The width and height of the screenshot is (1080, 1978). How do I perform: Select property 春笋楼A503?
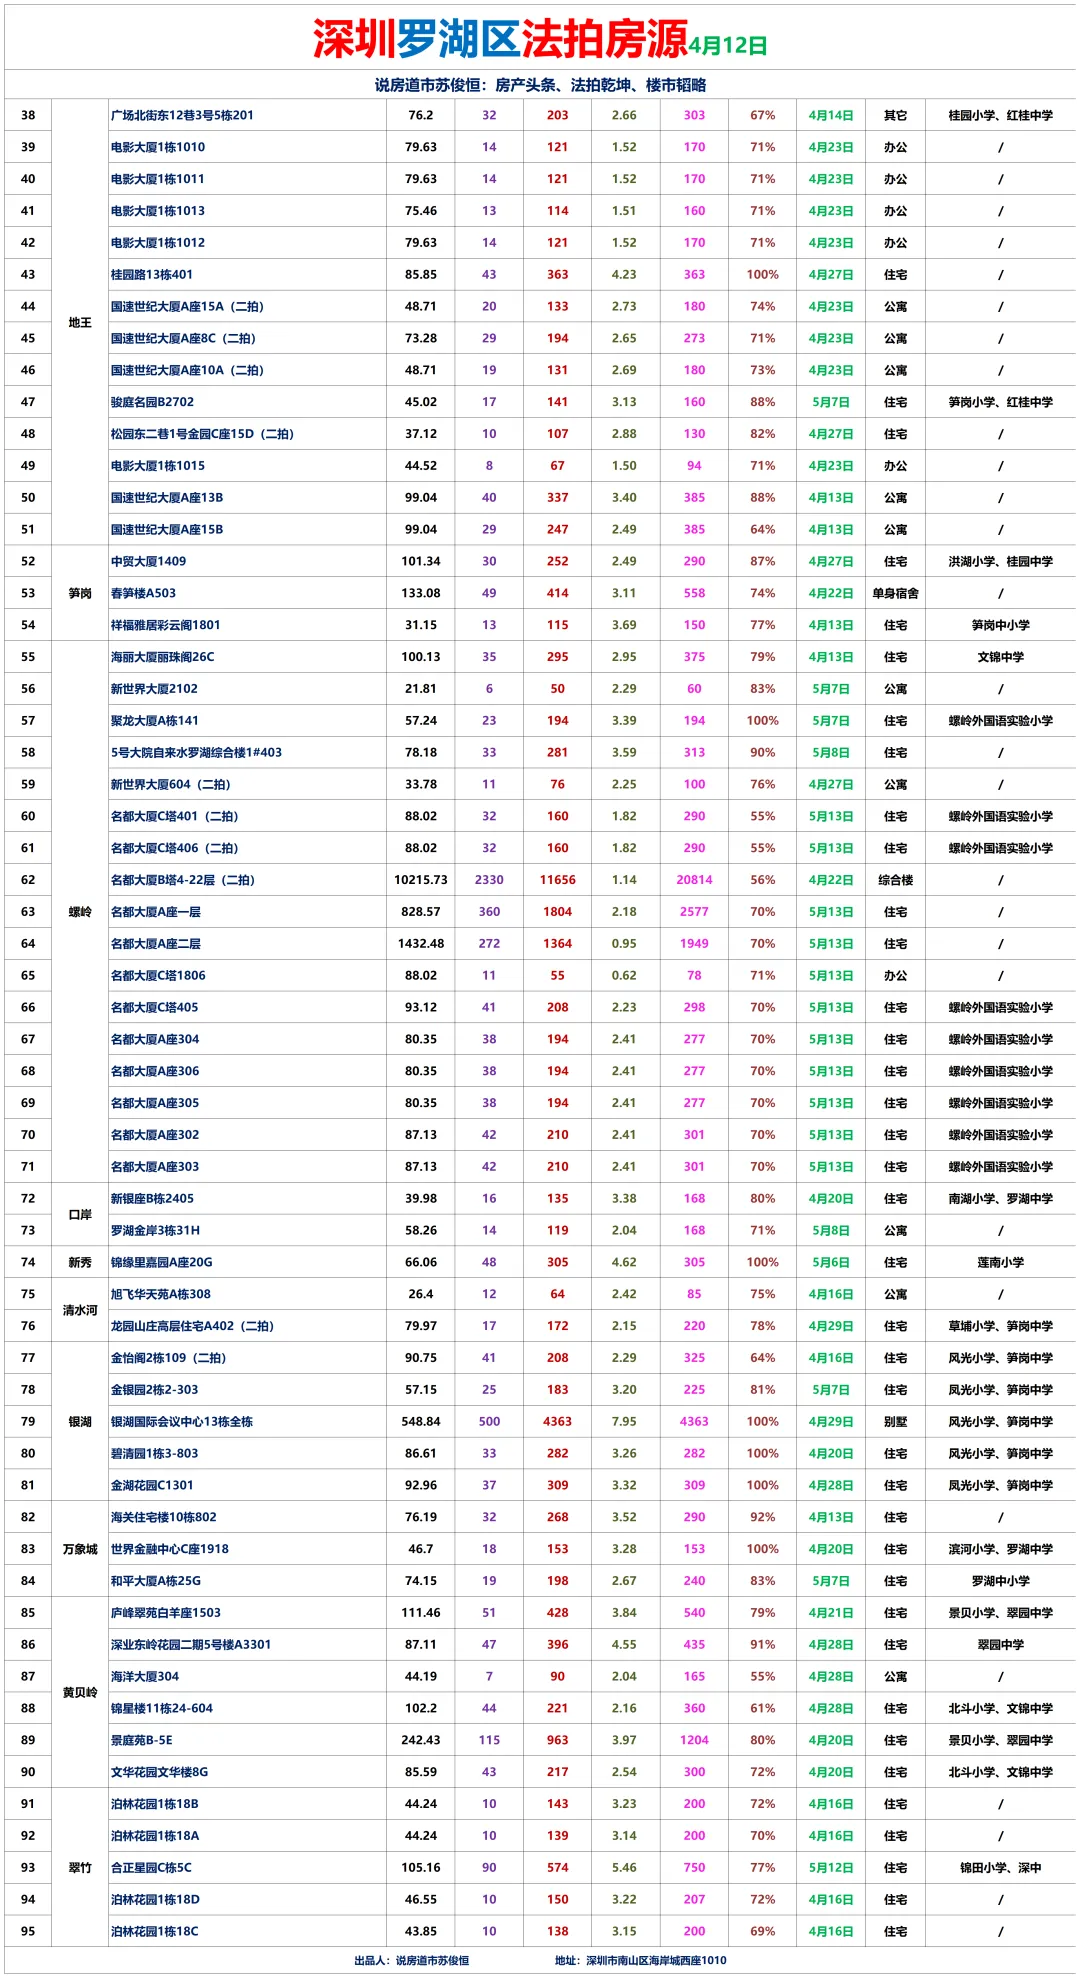pyautogui.click(x=143, y=593)
